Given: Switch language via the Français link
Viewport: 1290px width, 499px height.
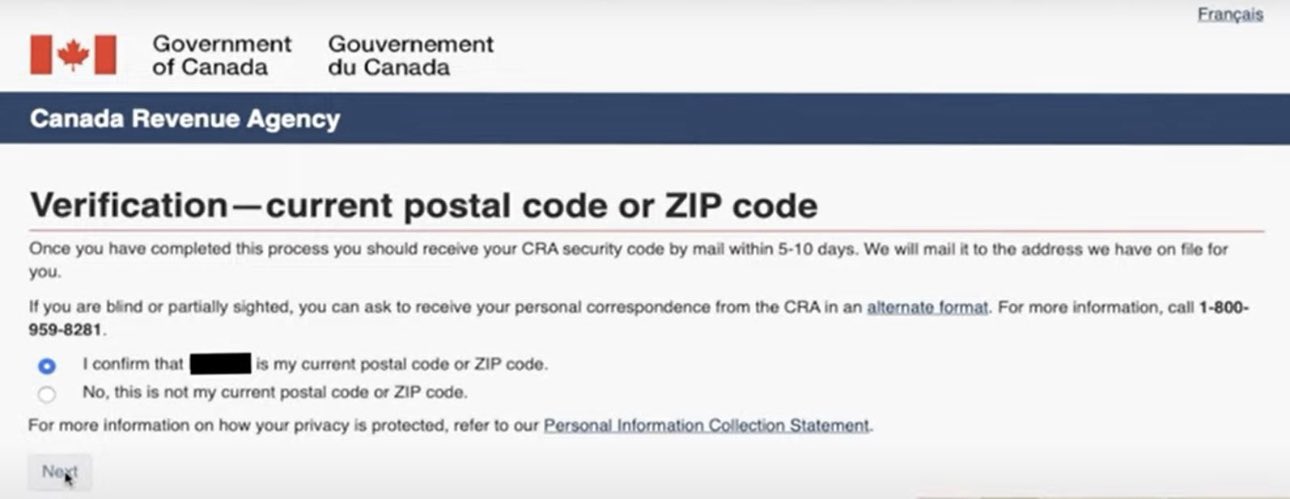Looking at the screenshot, I should pos(1230,15).
